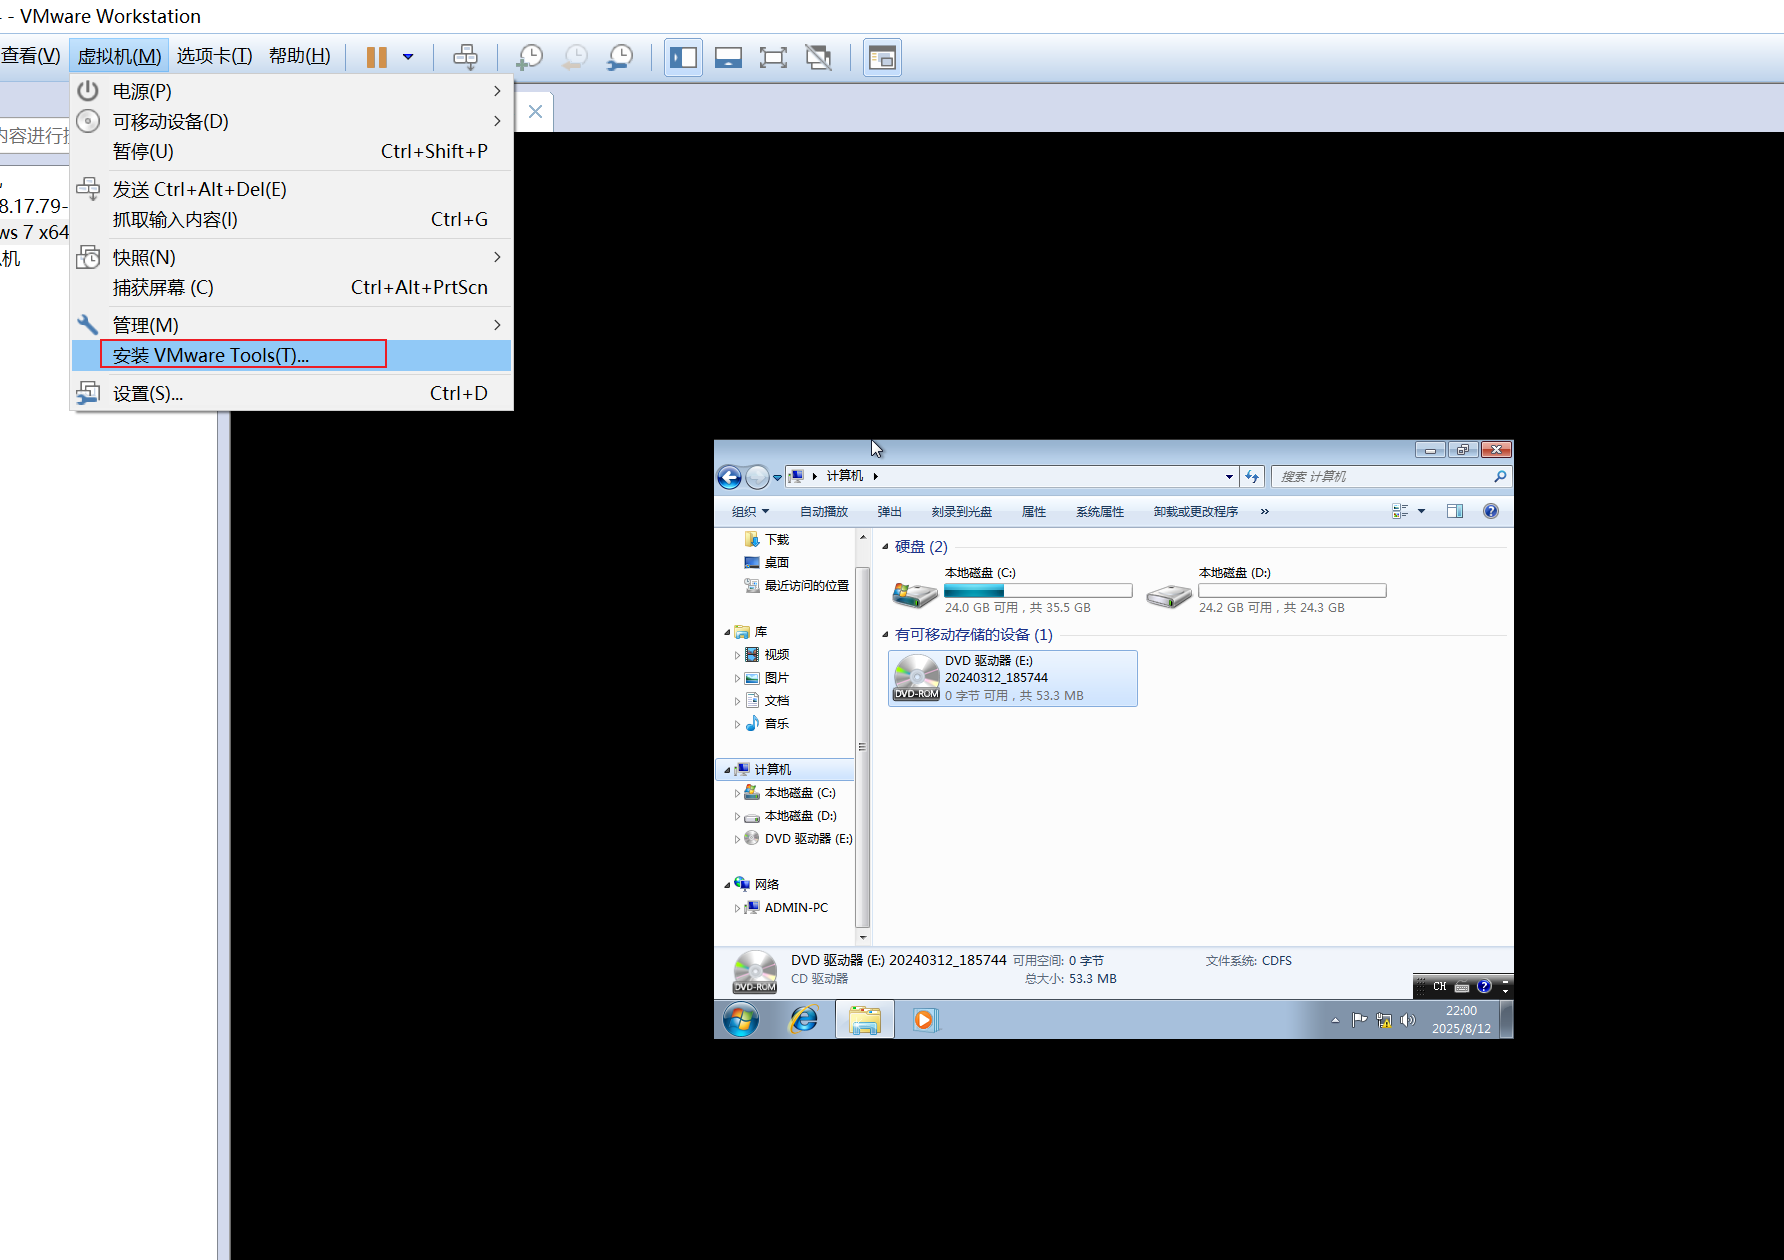Click the Unity mode toolbar icon

coord(819,57)
